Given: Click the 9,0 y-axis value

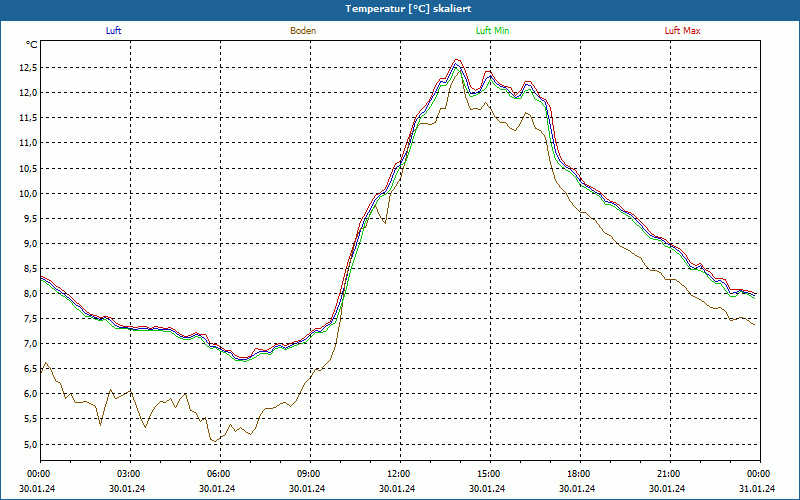Looking at the screenshot, I should (30, 243).
